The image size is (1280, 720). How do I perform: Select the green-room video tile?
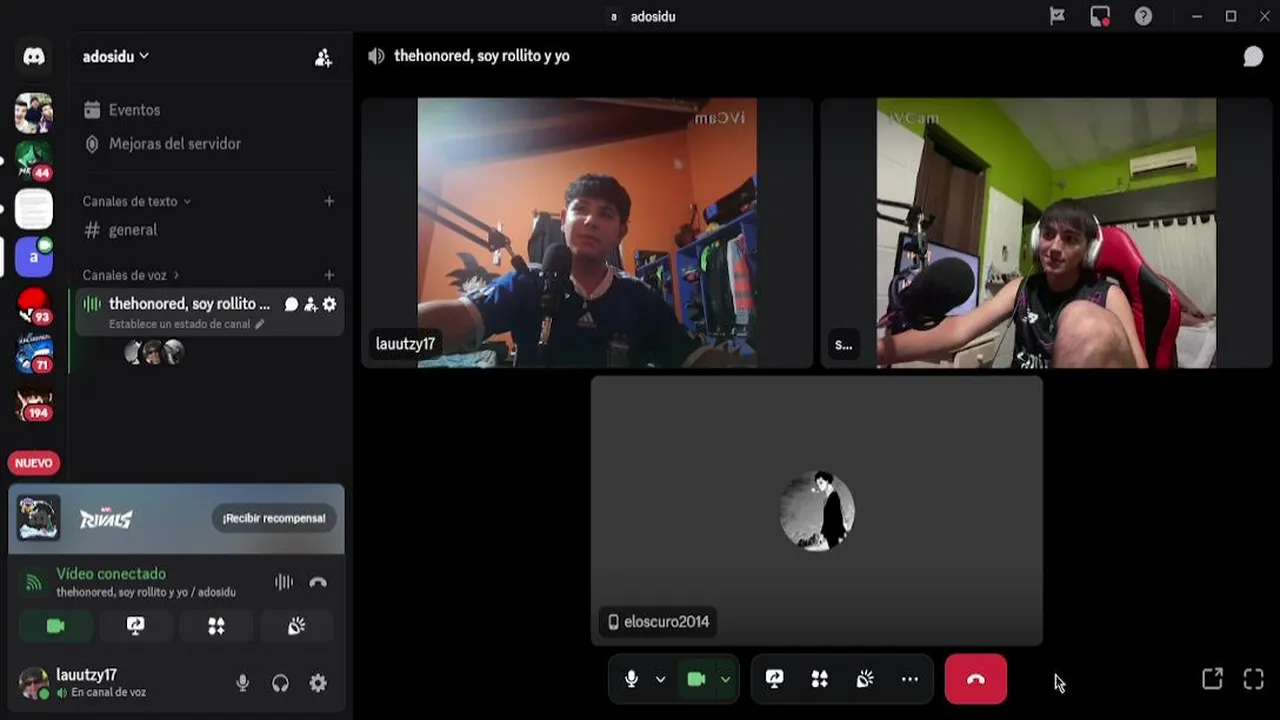point(1046,232)
